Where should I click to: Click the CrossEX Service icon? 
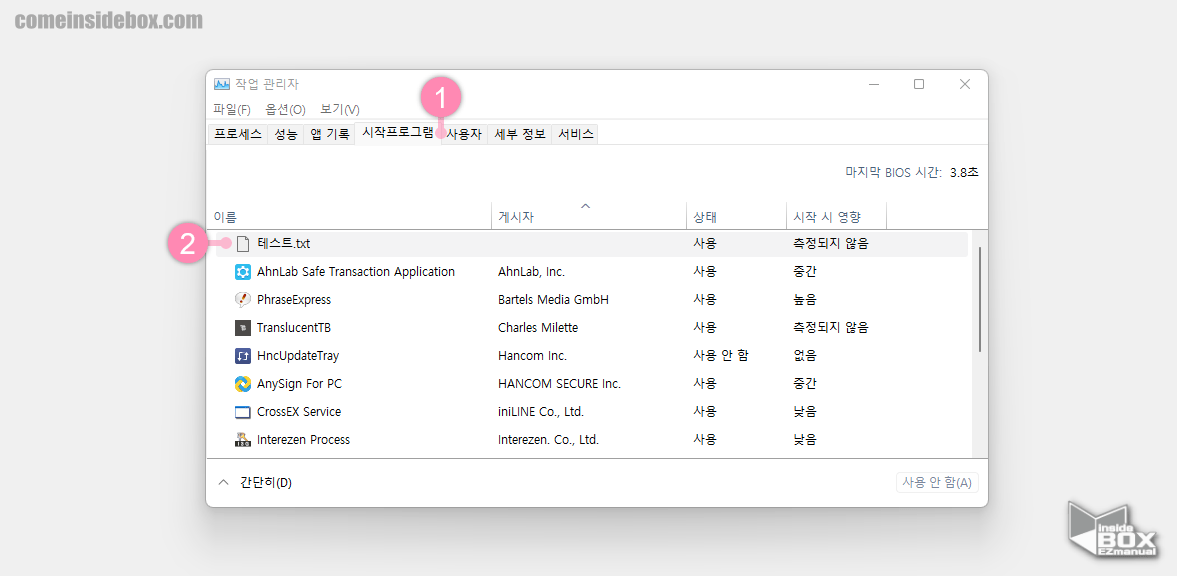[241, 411]
